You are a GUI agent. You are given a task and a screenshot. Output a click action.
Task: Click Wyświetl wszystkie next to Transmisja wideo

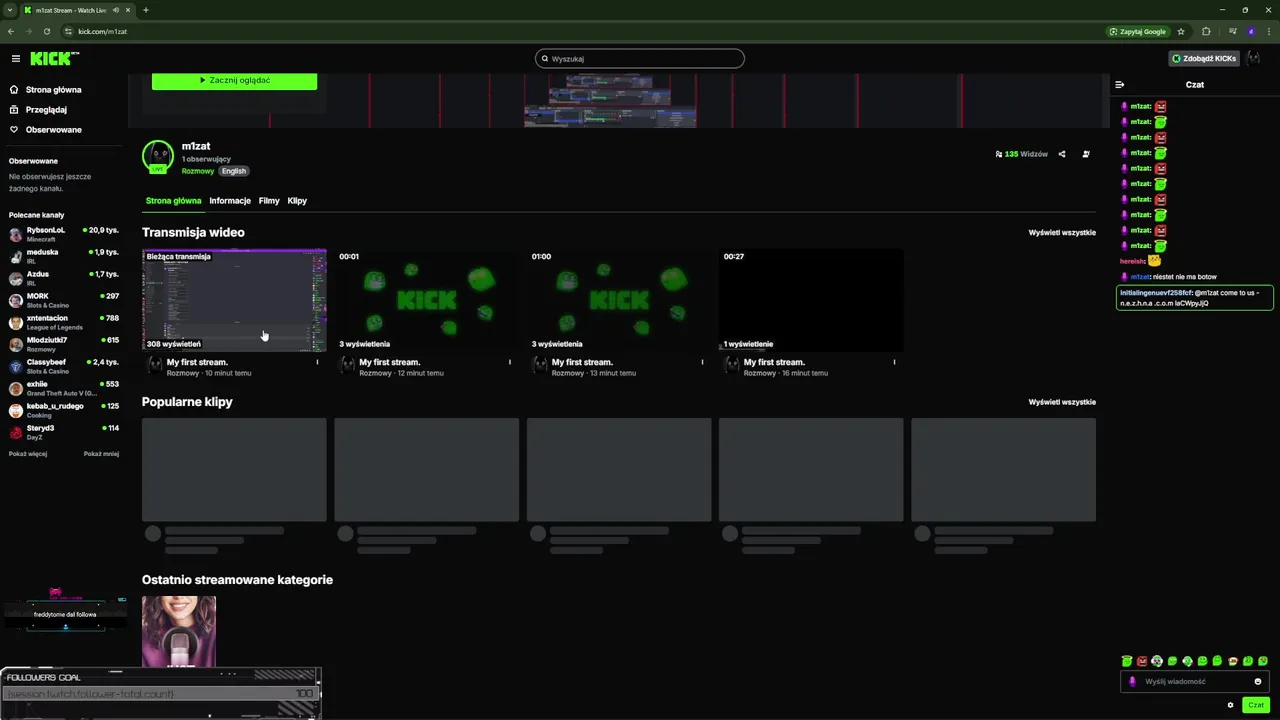(1062, 232)
